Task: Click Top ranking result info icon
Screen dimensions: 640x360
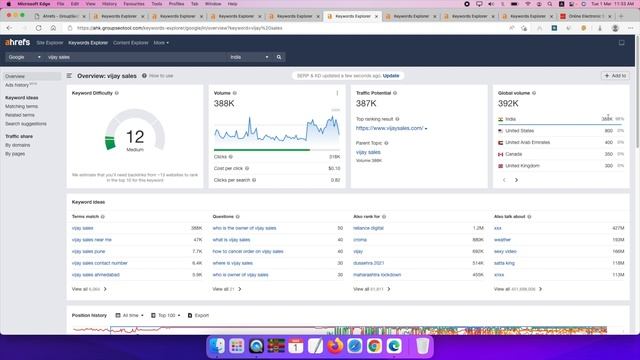Action: 397,119
